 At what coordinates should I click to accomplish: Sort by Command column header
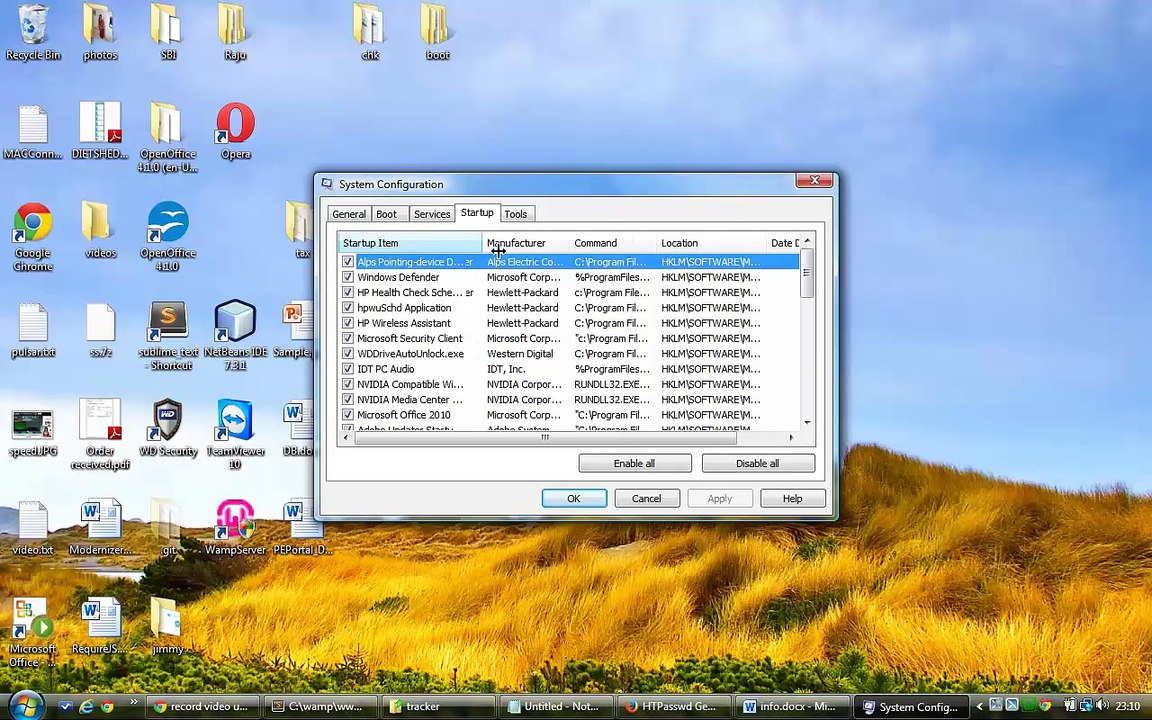[x=613, y=242]
